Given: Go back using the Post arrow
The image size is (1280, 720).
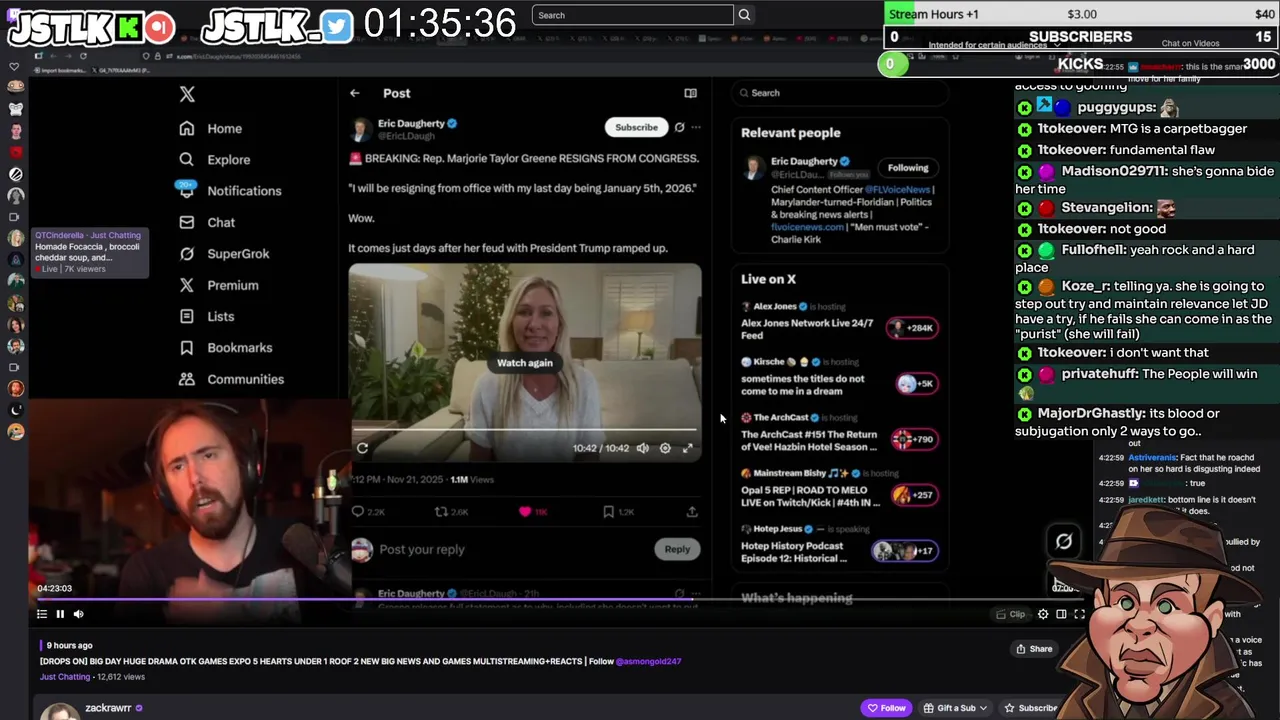Looking at the screenshot, I should (354, 93).
